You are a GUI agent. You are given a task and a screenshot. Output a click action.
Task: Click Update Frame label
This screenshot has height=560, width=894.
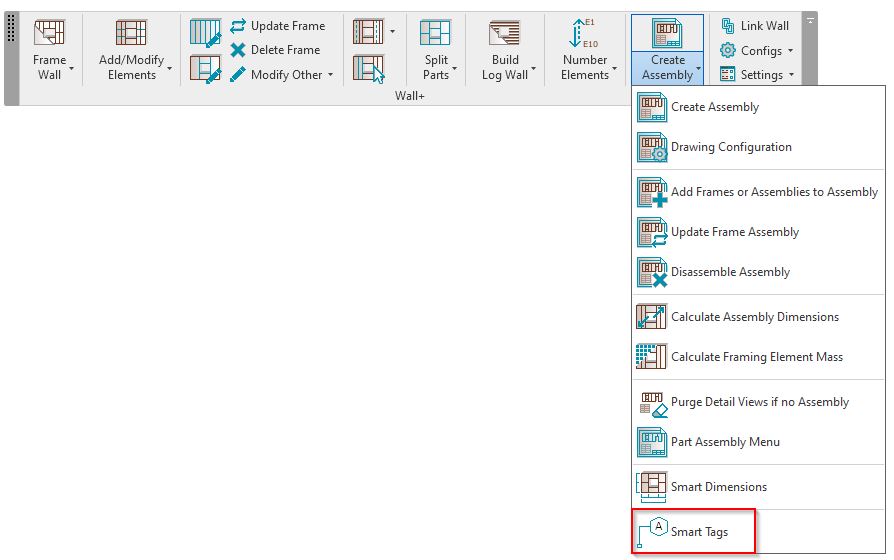pos(288,26)
